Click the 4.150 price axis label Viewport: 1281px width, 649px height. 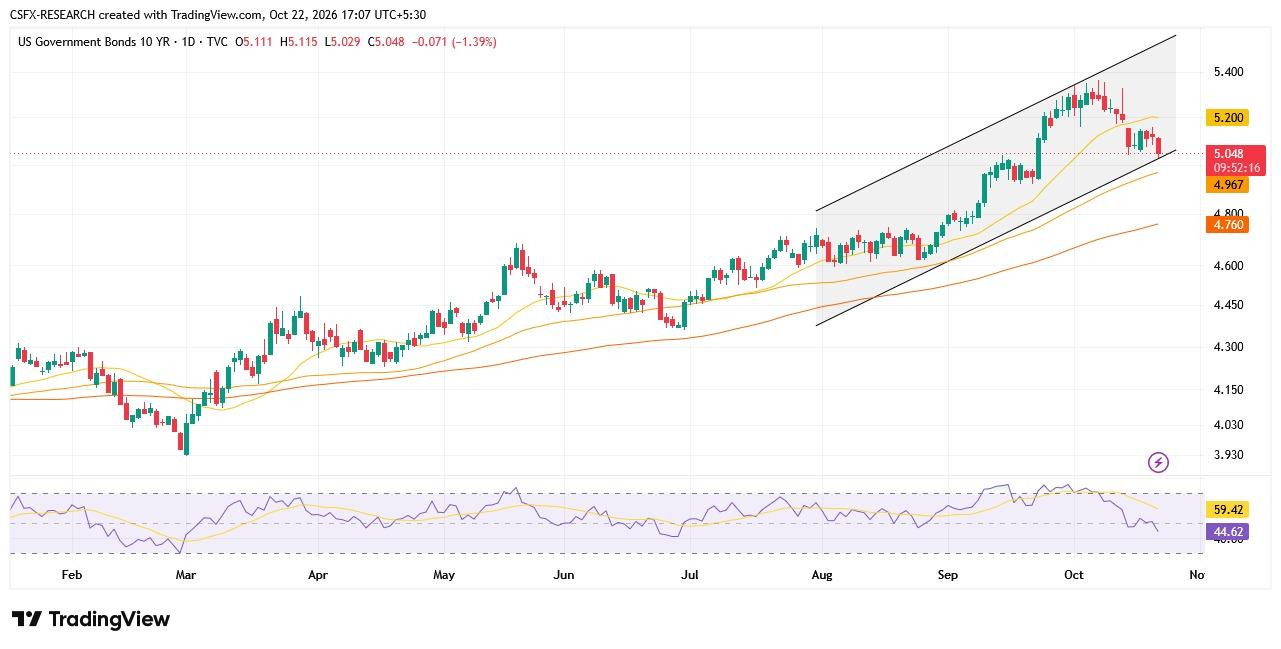(x=1228, y=390)
